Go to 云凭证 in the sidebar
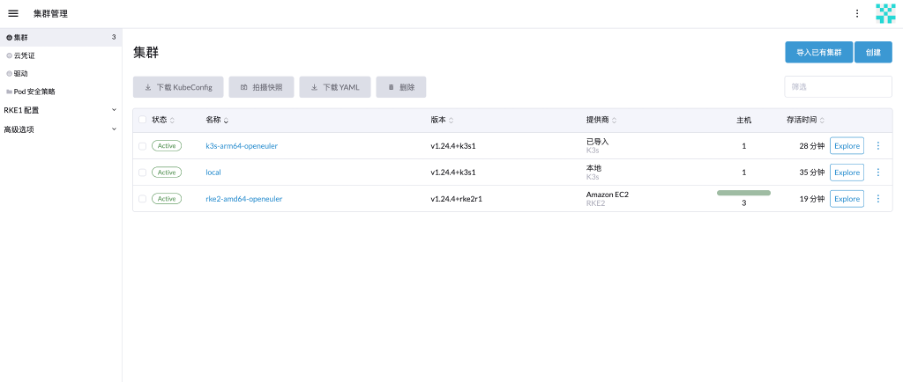Viewport: 904px width, 382px height. 61,55
